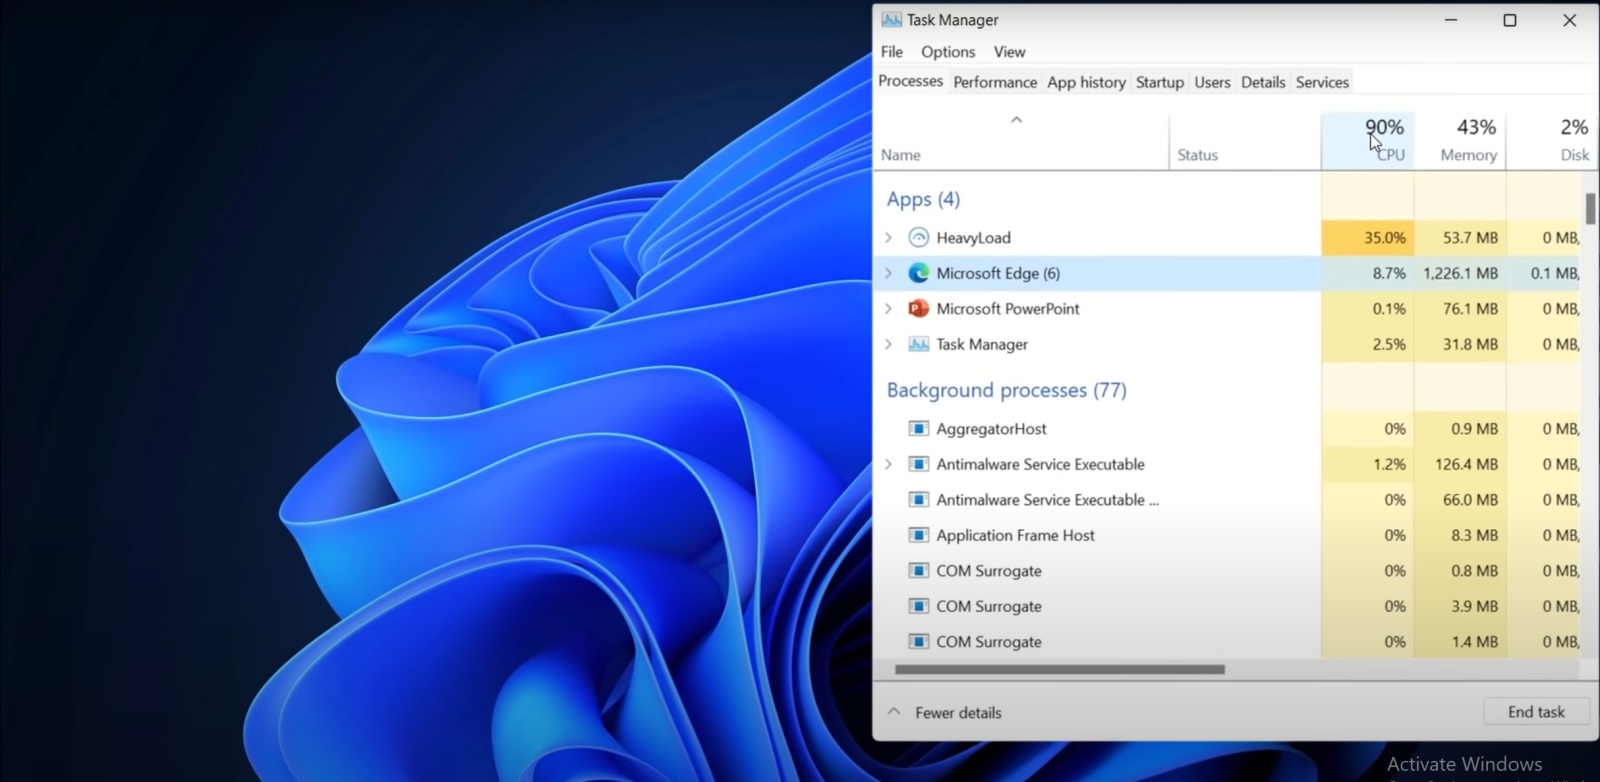The height and width of the screenshot is (782, 1600).
Task: Select the AggregatorHost process
Action: coord(1227,429)
